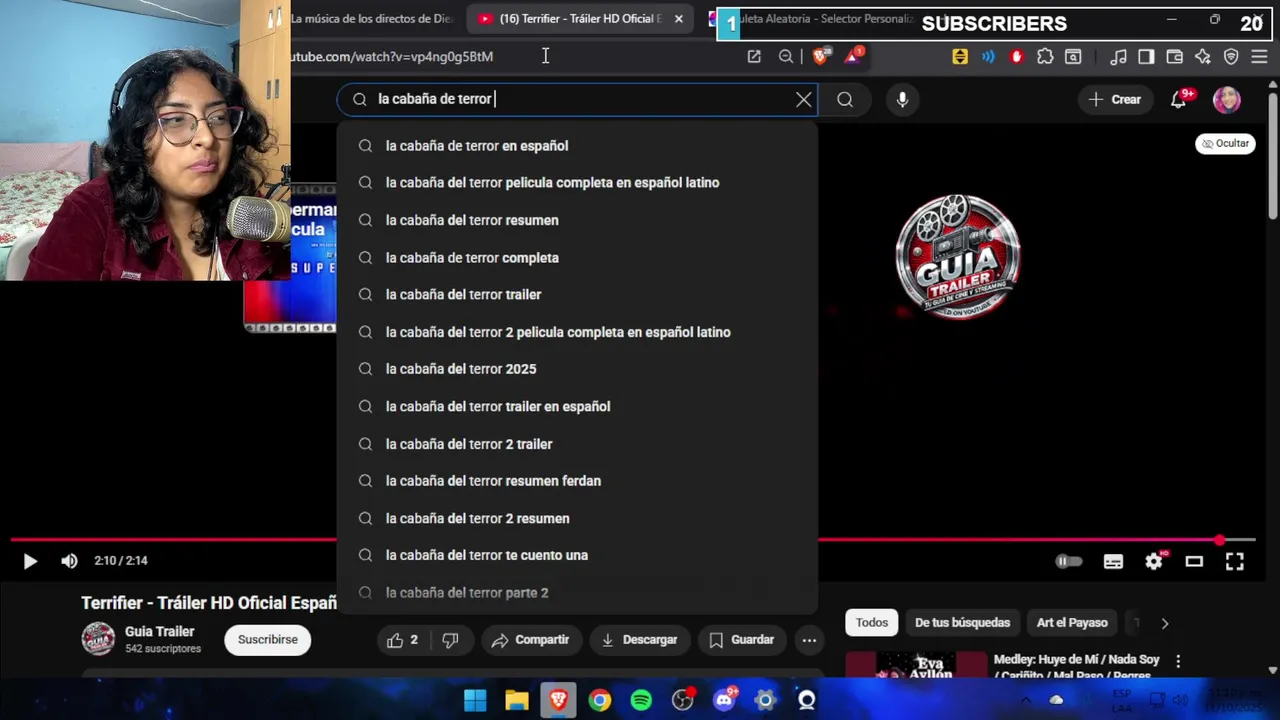Viewport: 1280px width, 720px height.
Task: Open browser extensions puzzle icon
Action: pyautogui.click(x=1045, y=57)
